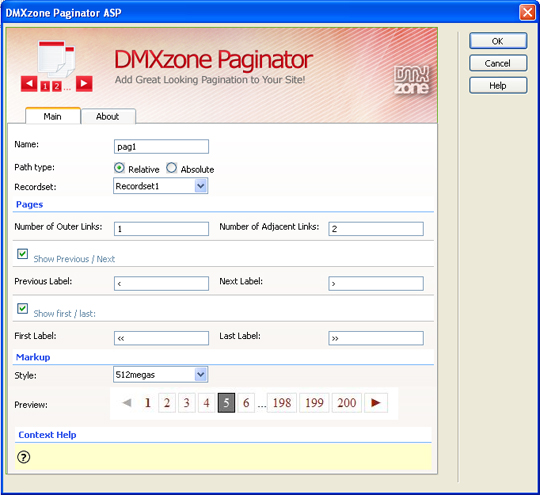Click the Context Help question mark icon
Screen dimensions: 540x495
[x=23, y=457]
